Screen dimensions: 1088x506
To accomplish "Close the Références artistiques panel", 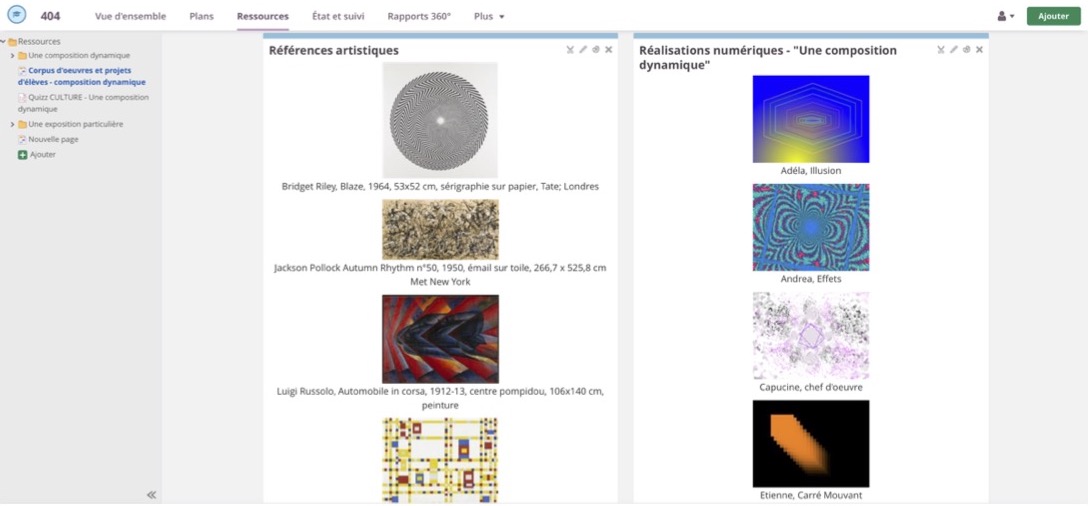I will pyautogui.click(x=608, y=50).
